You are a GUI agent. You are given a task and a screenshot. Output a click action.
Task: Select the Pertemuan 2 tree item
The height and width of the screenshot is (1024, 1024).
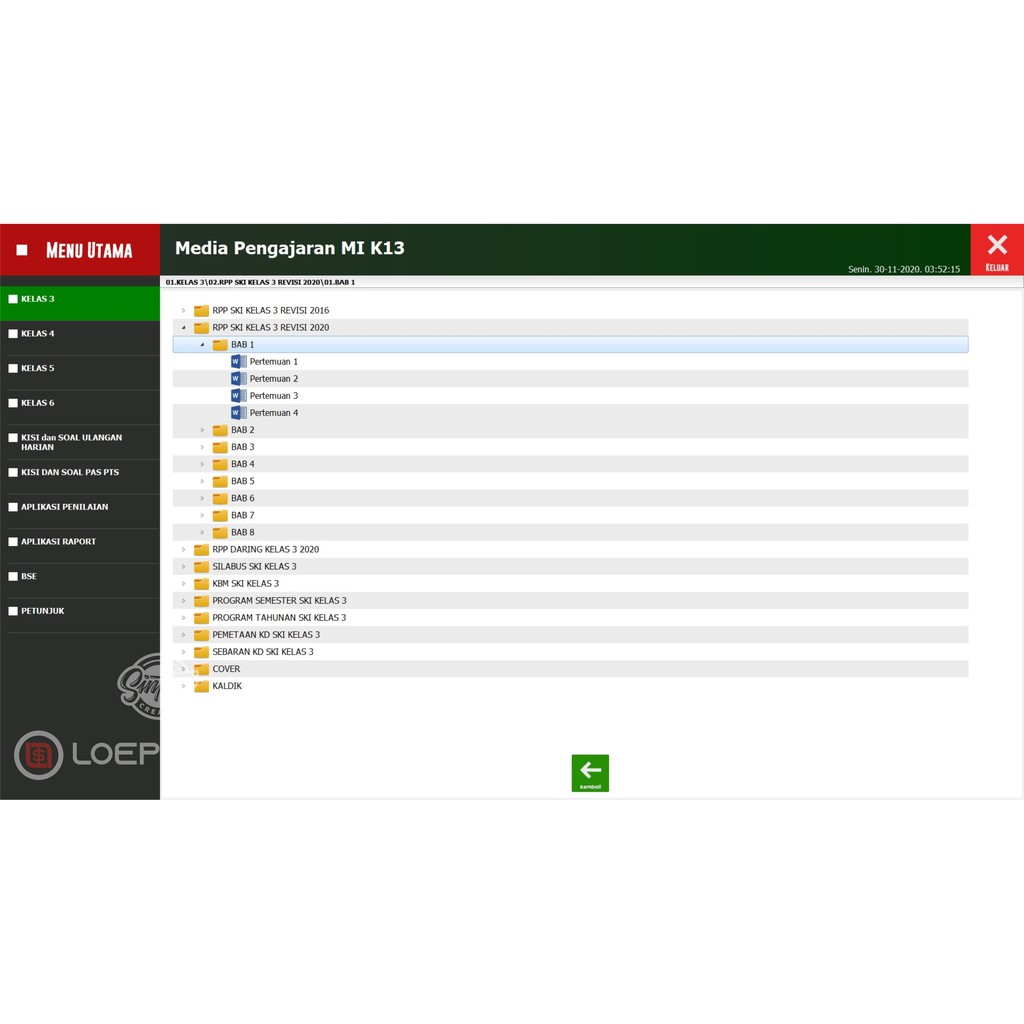(273, 379)
